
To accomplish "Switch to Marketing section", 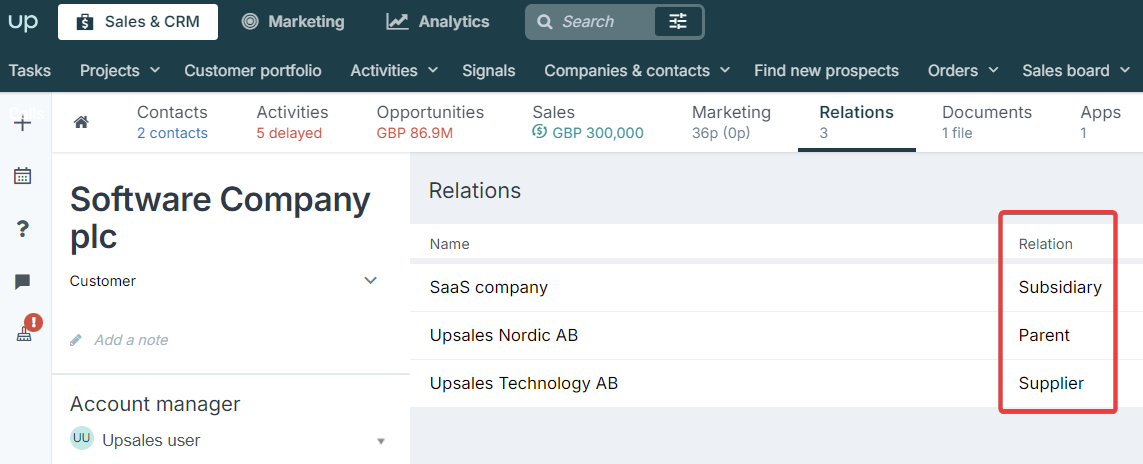I will 293,22.
